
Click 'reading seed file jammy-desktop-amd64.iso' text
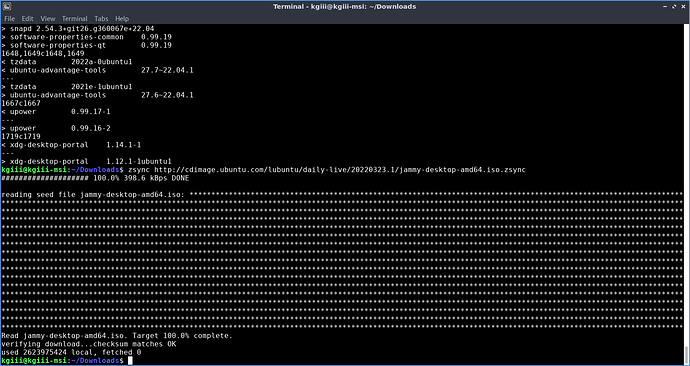[93, 194]
